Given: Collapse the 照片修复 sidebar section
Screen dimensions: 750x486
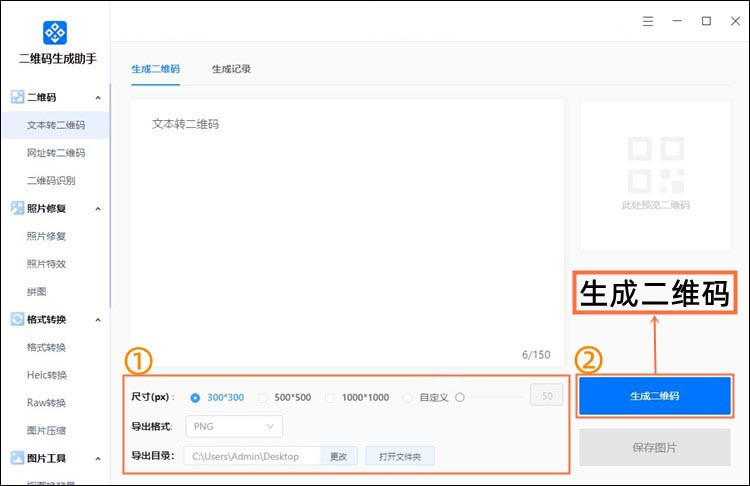Looking at the screenshot, I should coord(98,209).
